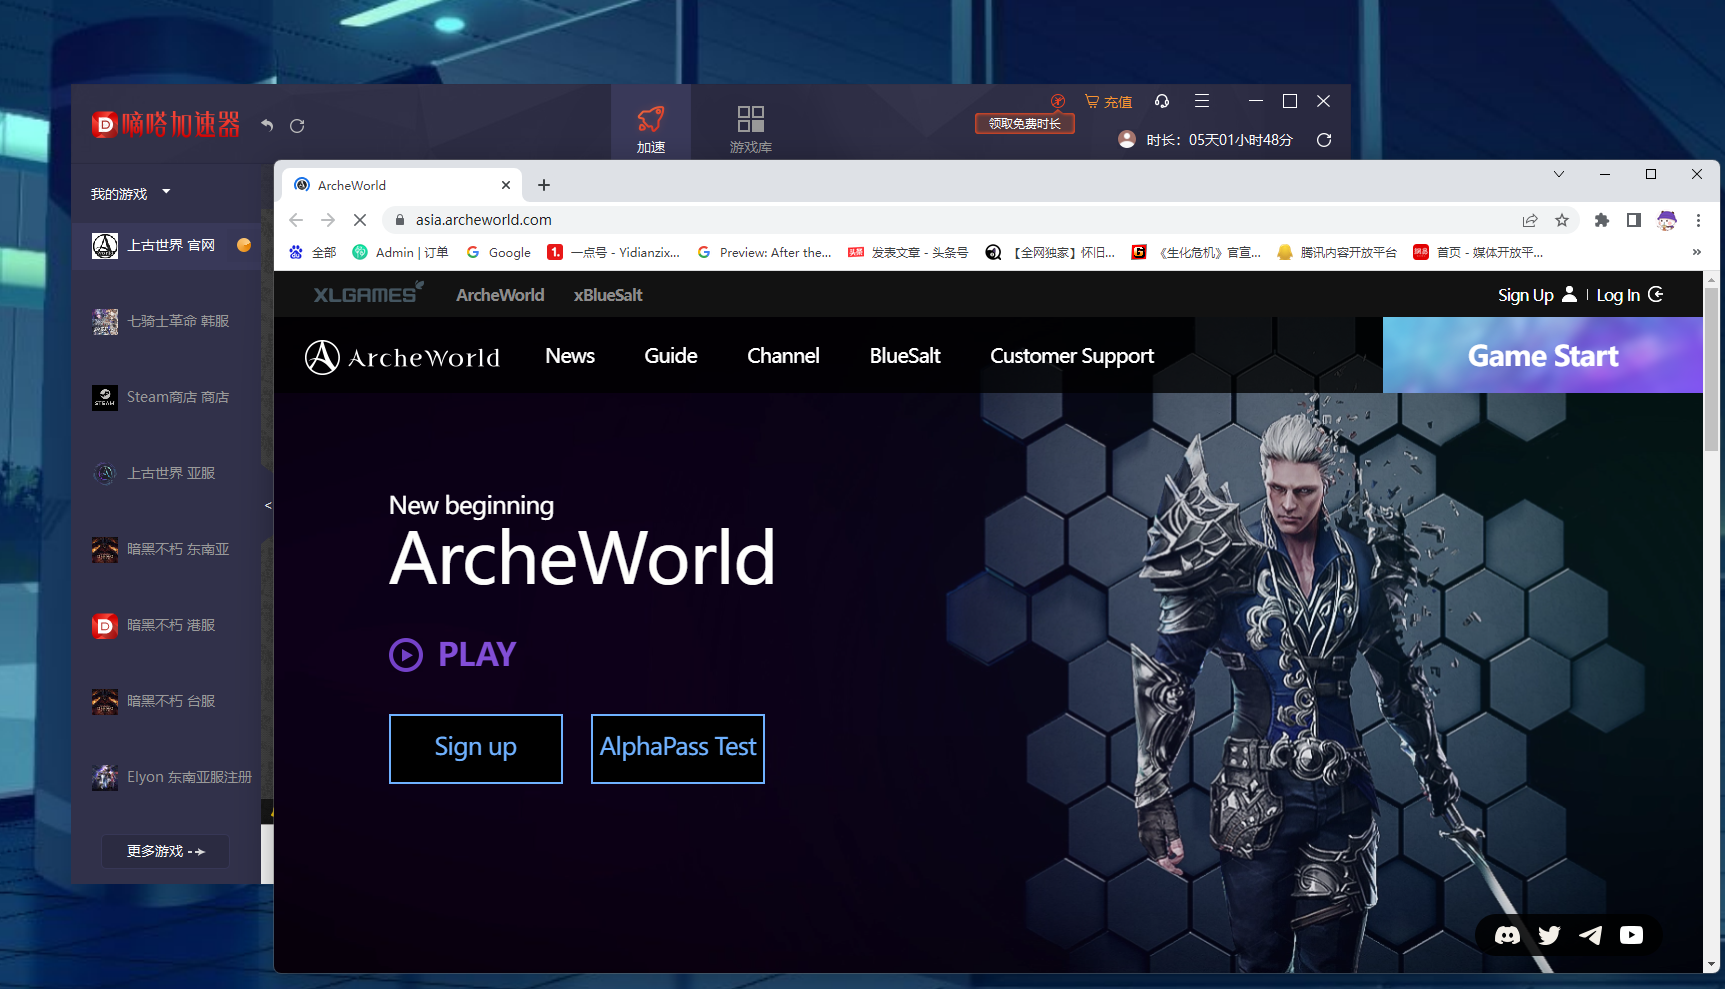The width and height of the screenshot is (1725, 989).
Task: Open a new browser tab
Action: tap(544, 185)
